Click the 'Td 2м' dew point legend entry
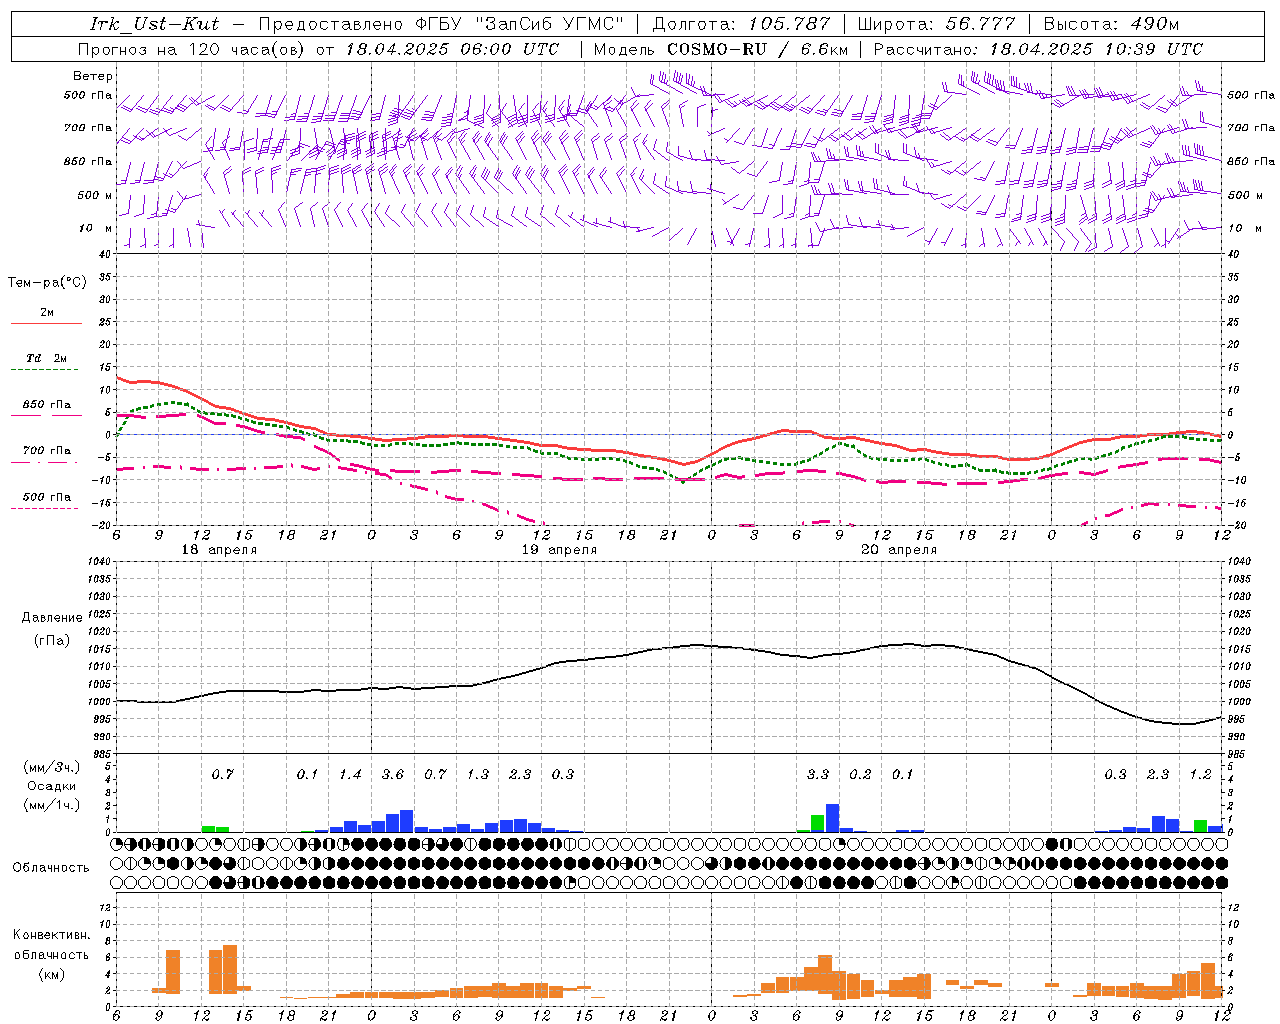The image size is (1280, 1024). pos(46,358)
